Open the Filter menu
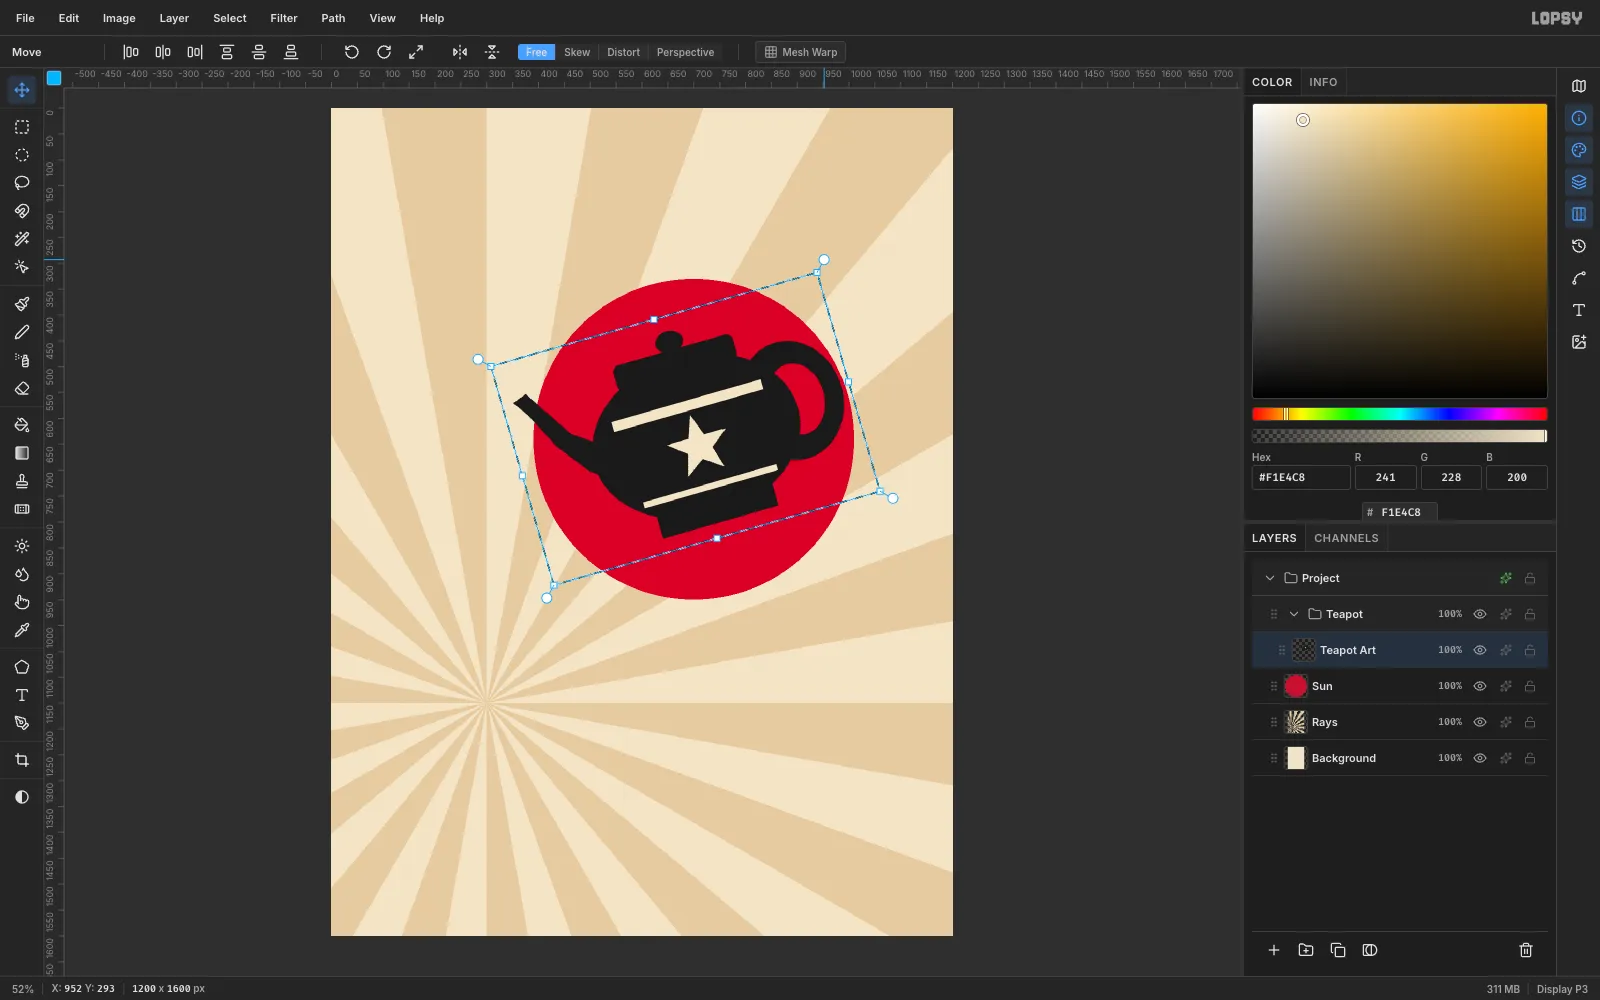Image resolution: width=1600 pixels, height=1000 pixels. 284,18
